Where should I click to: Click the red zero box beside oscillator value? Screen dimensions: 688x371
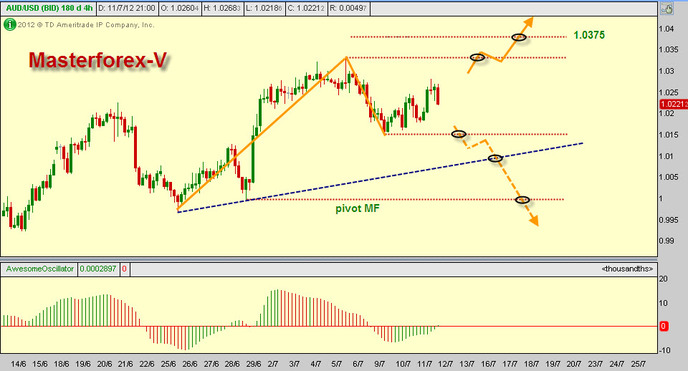124,269
